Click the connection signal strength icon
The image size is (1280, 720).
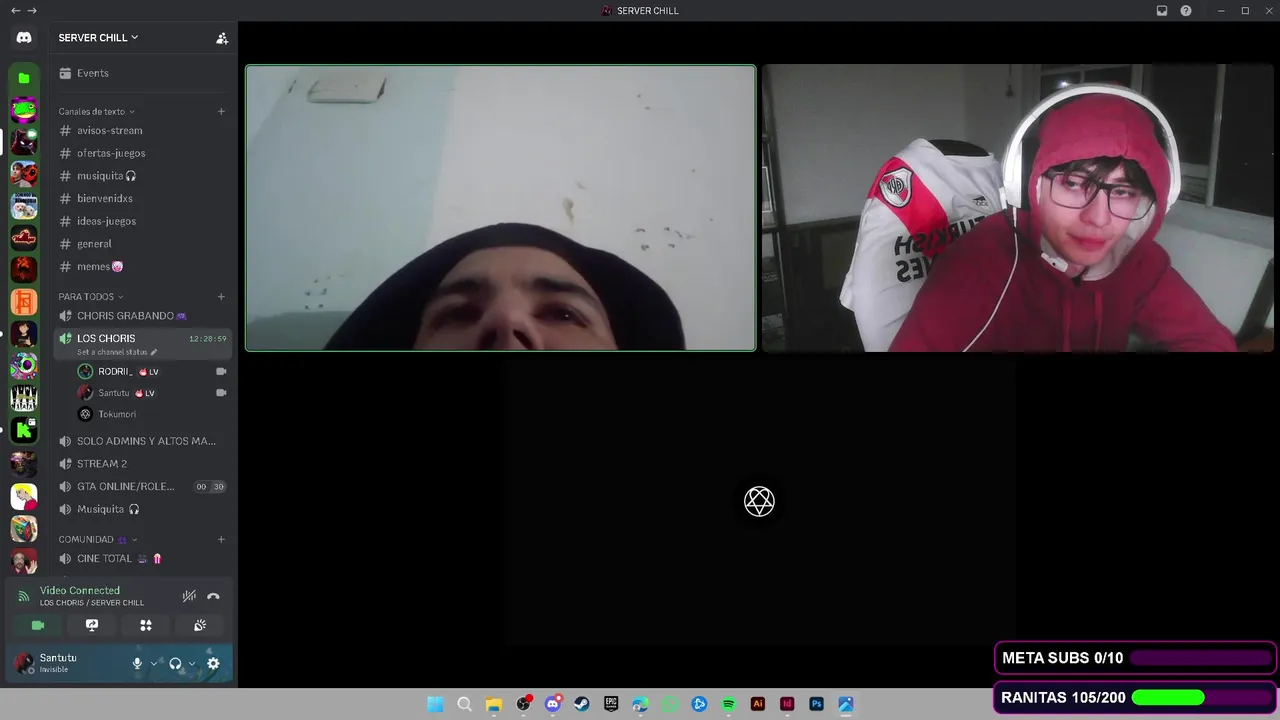24,596
